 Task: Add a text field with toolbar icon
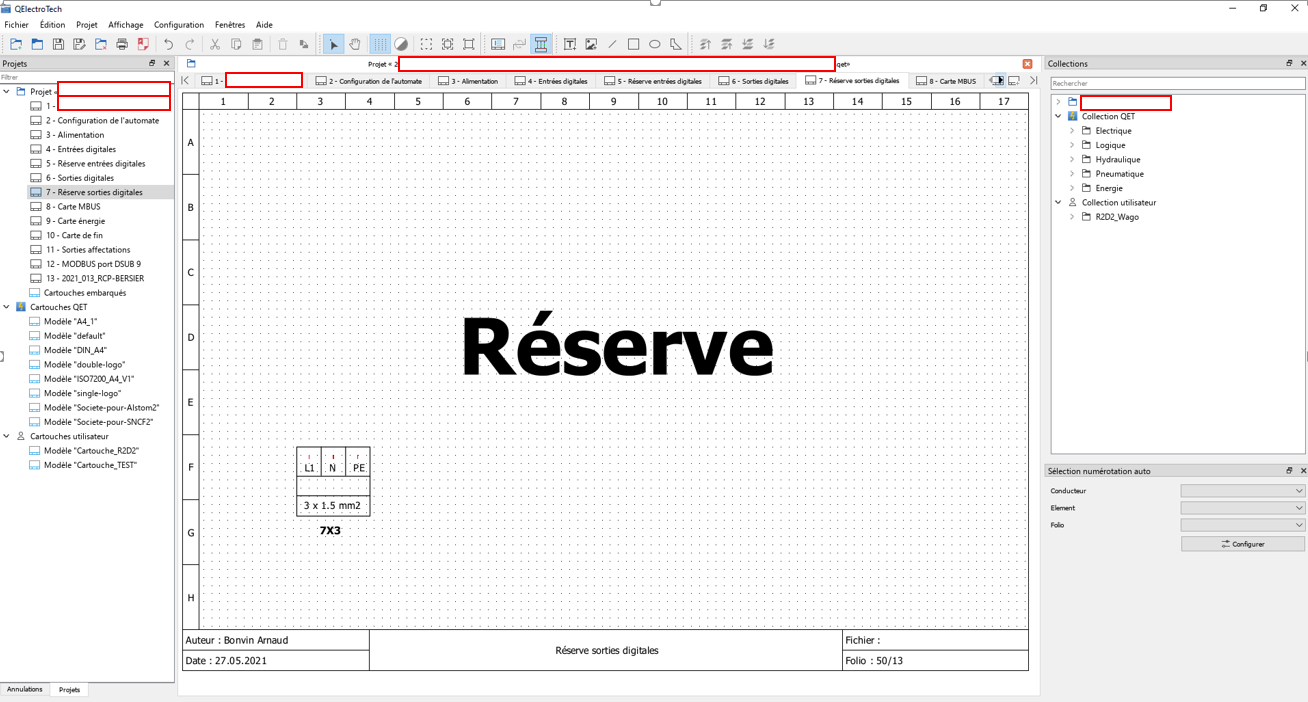[570, 44]
